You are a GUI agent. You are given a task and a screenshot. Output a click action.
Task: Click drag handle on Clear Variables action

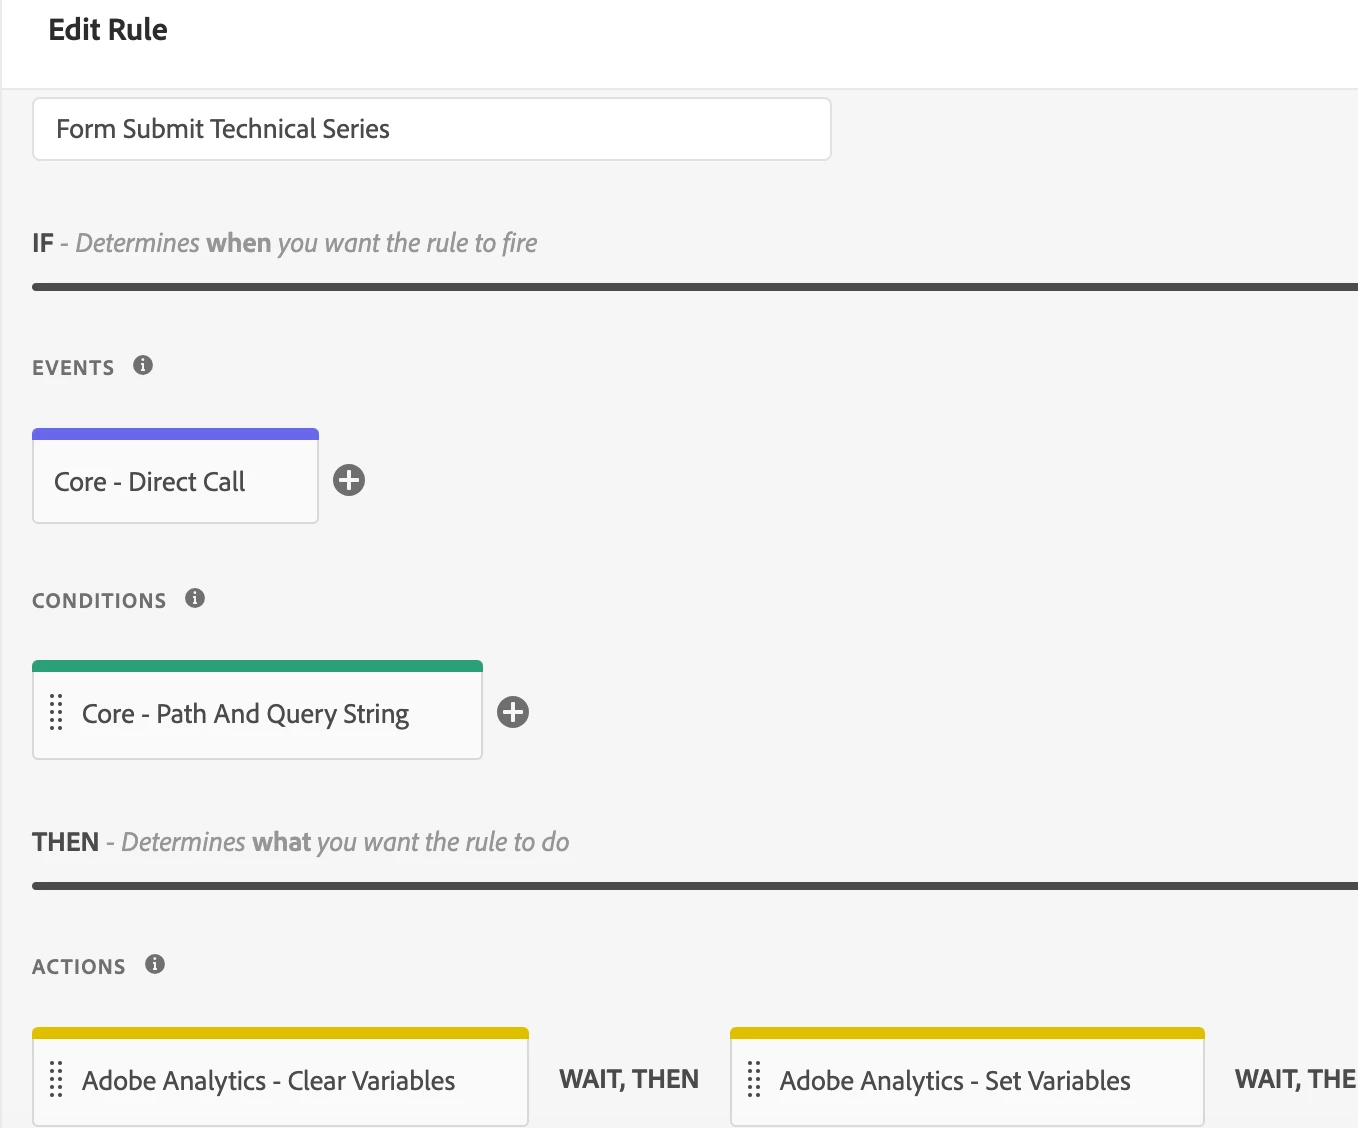click(56, 1080)
